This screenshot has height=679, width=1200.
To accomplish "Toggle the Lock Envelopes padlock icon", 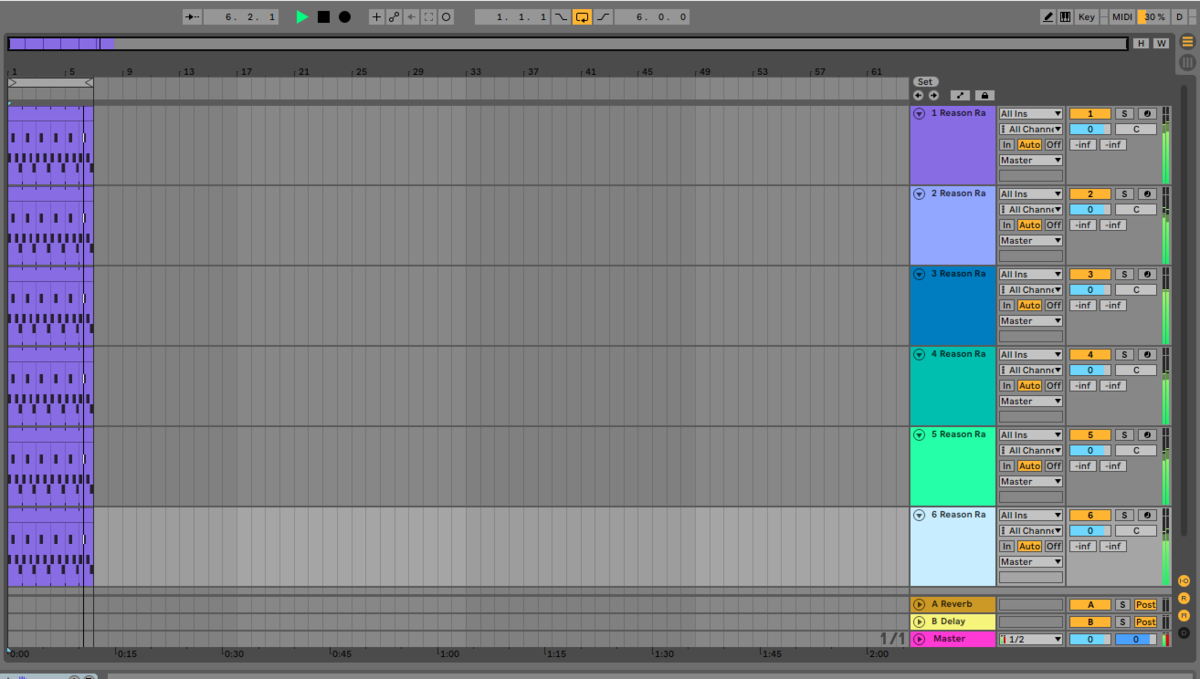I will [x=985, y=95].
